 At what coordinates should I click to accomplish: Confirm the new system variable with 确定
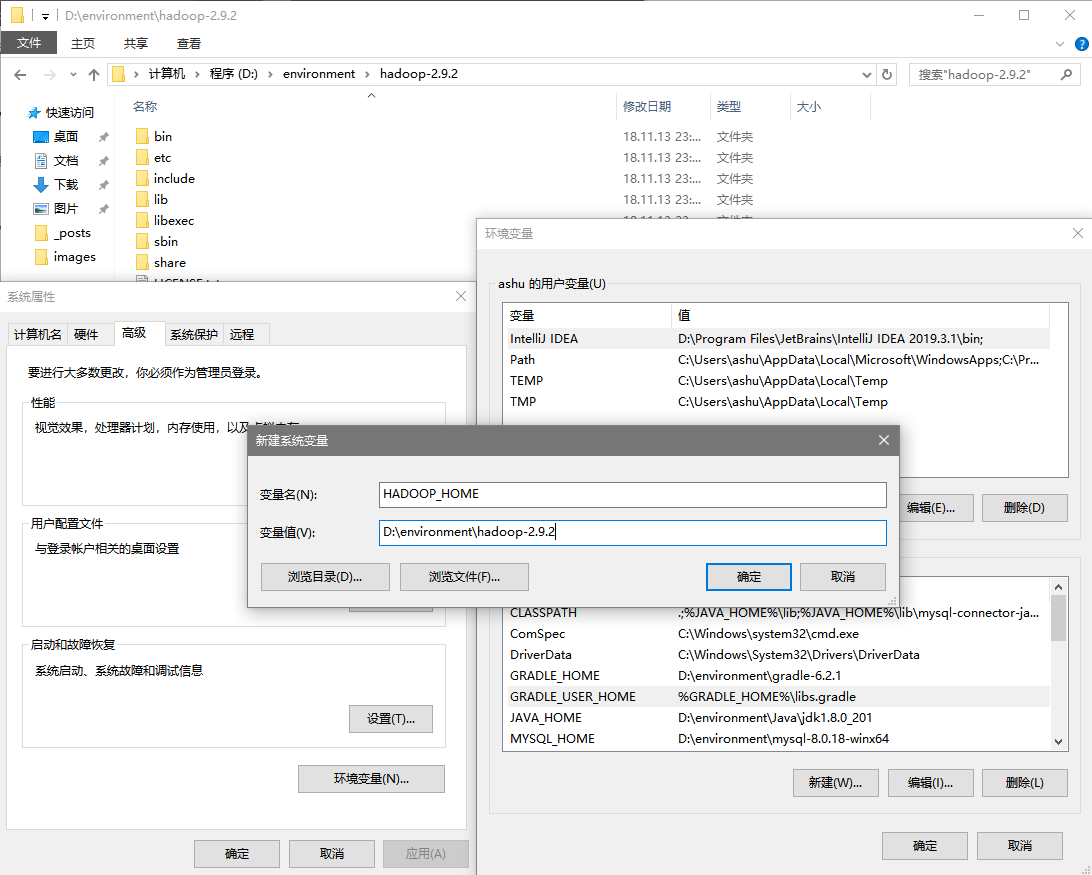(748, 577)
